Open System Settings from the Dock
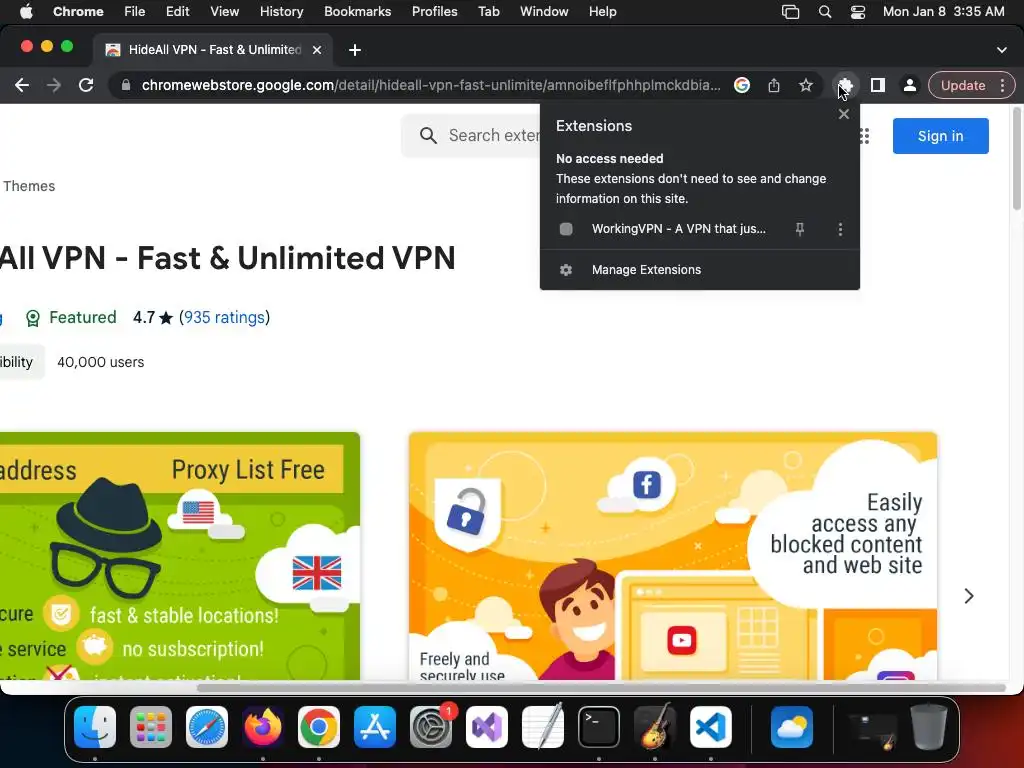This screenshot has width=1024, height=768. click(431, 727)
